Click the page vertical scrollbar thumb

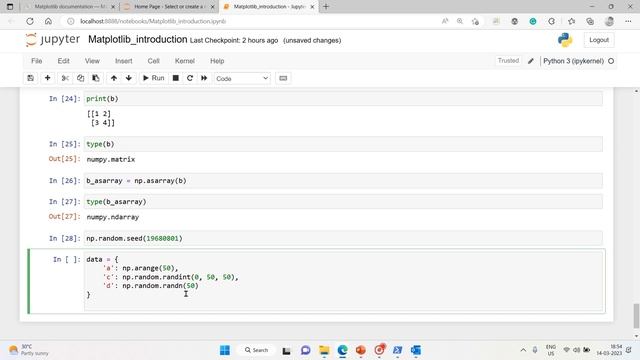tap(636, 316)
